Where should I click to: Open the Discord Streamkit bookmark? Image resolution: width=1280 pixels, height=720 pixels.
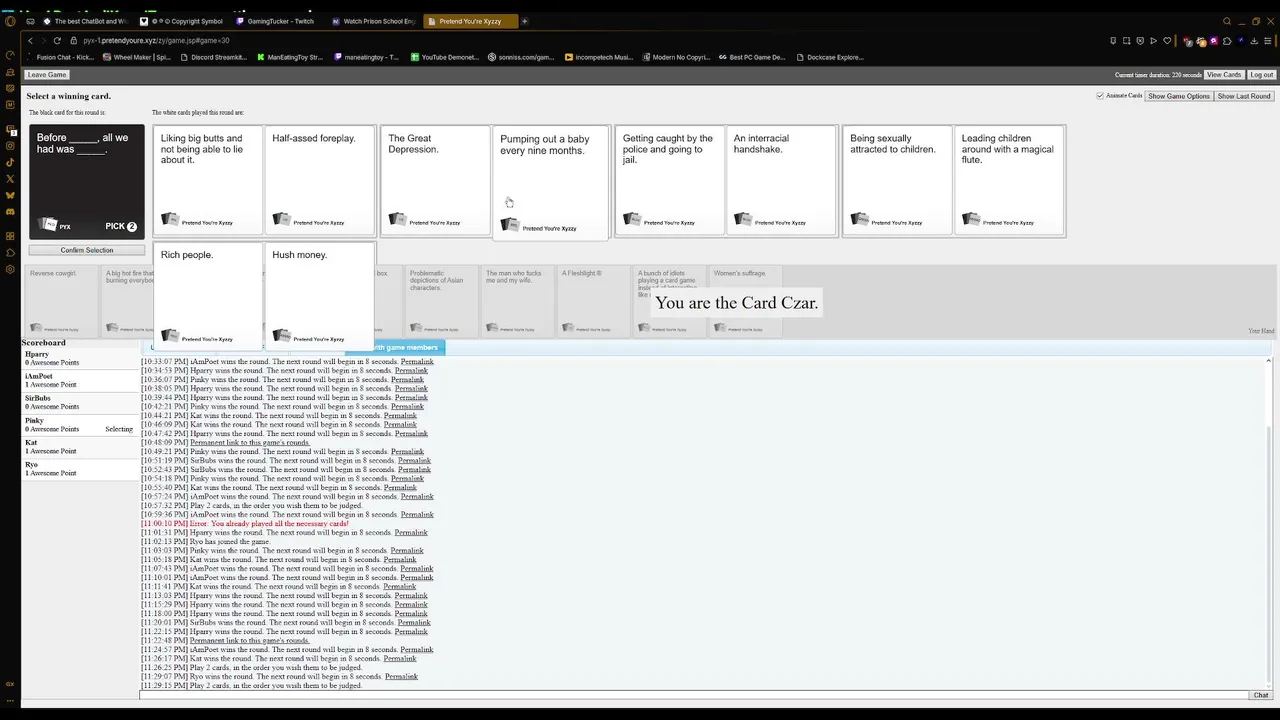click(x=213, y=57)
